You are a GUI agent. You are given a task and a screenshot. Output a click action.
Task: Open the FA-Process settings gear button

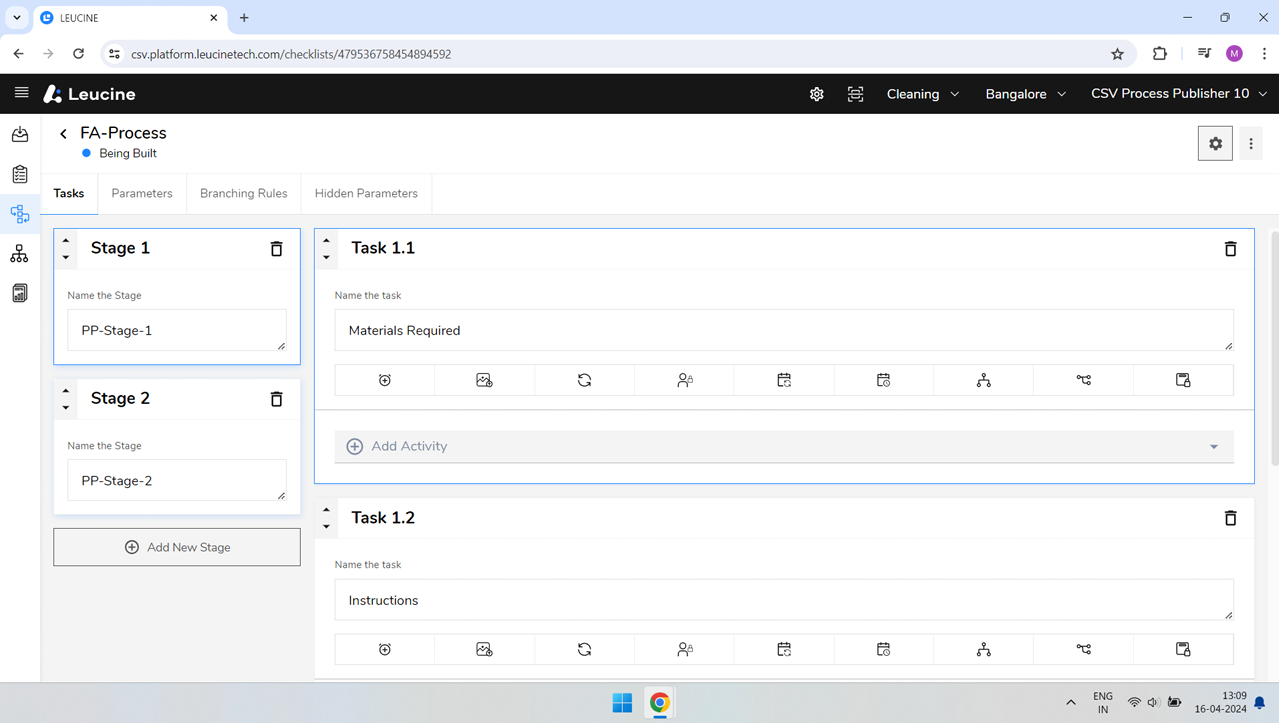(x=1215, y=144)
